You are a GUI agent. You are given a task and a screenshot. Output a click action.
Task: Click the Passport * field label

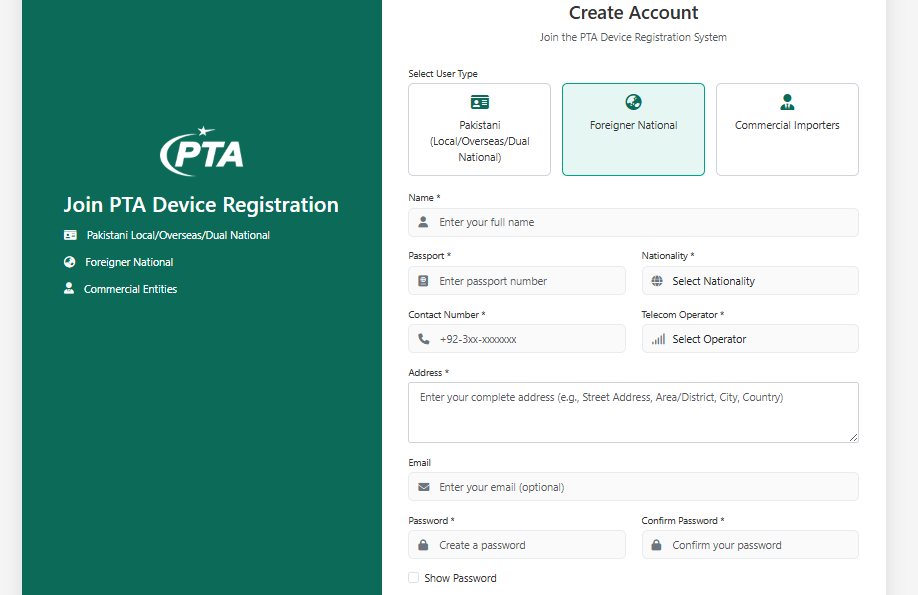tap(430, 256)
